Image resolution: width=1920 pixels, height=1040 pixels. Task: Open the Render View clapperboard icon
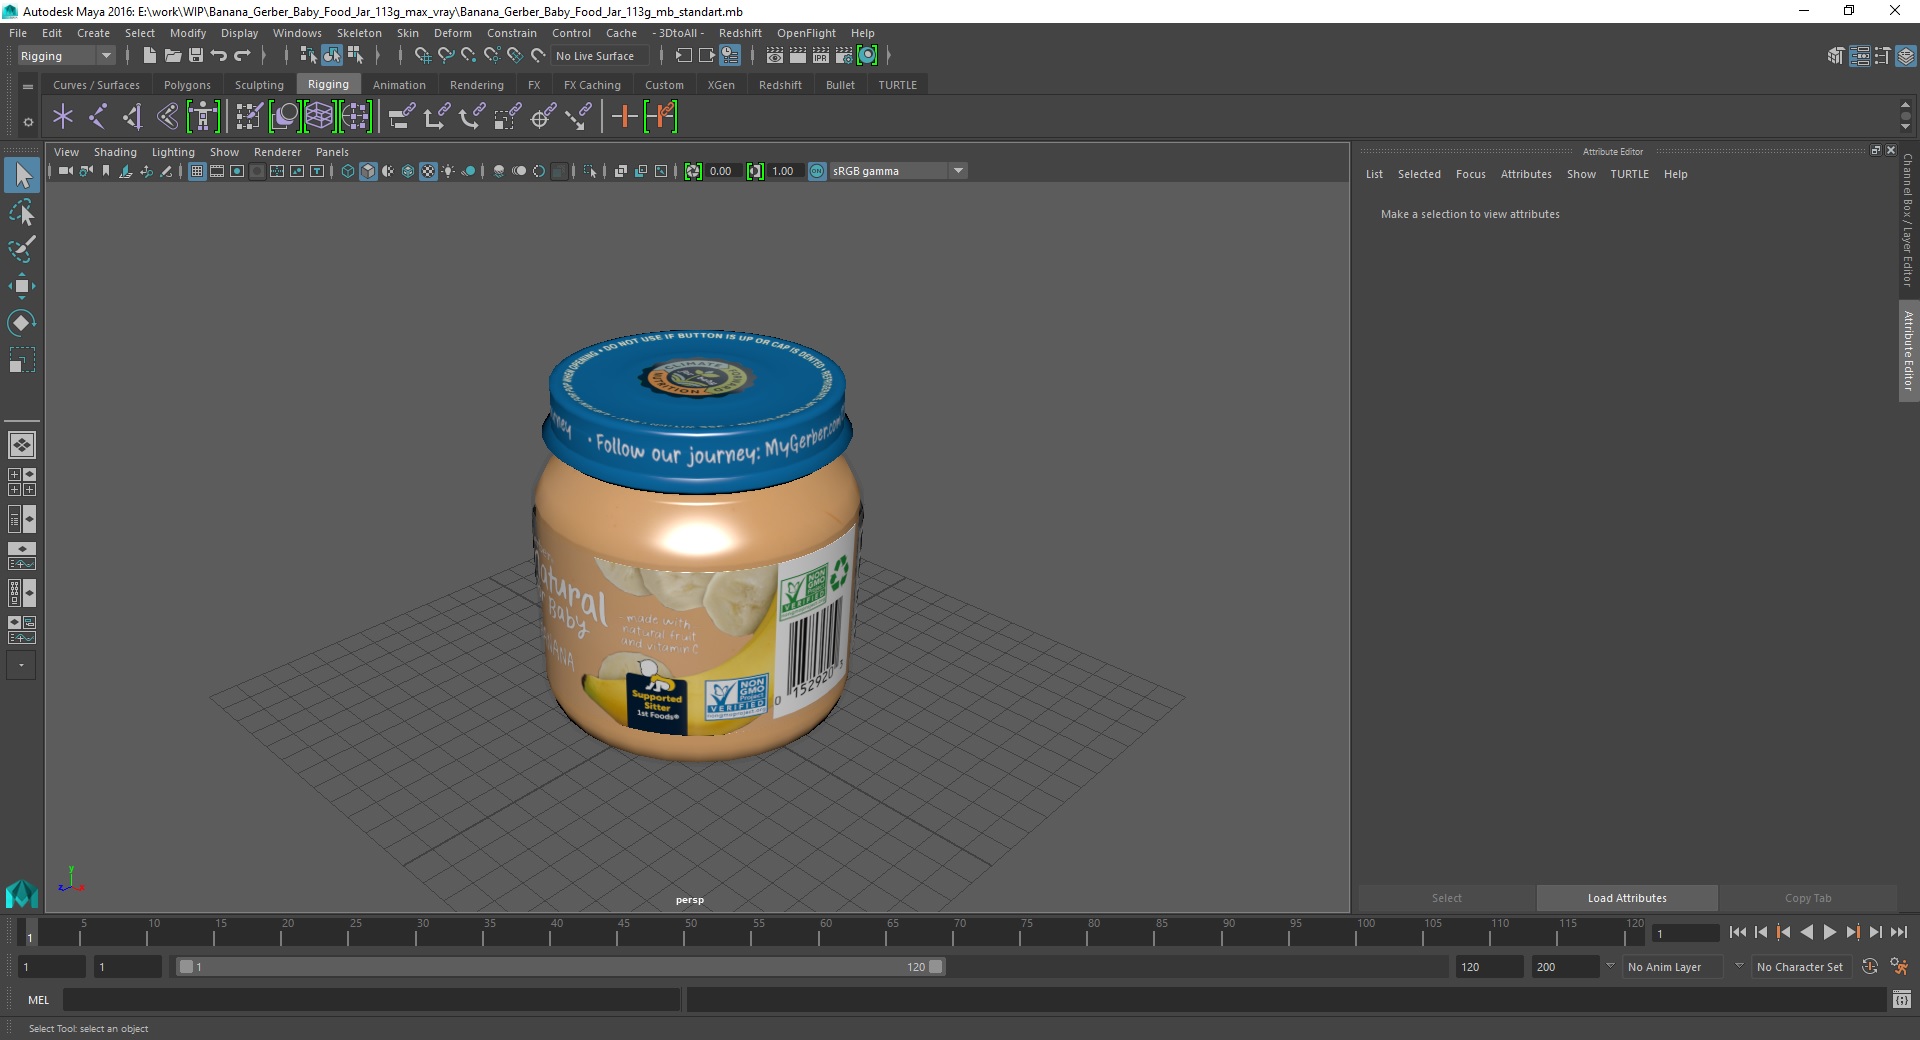pos(775,56)
